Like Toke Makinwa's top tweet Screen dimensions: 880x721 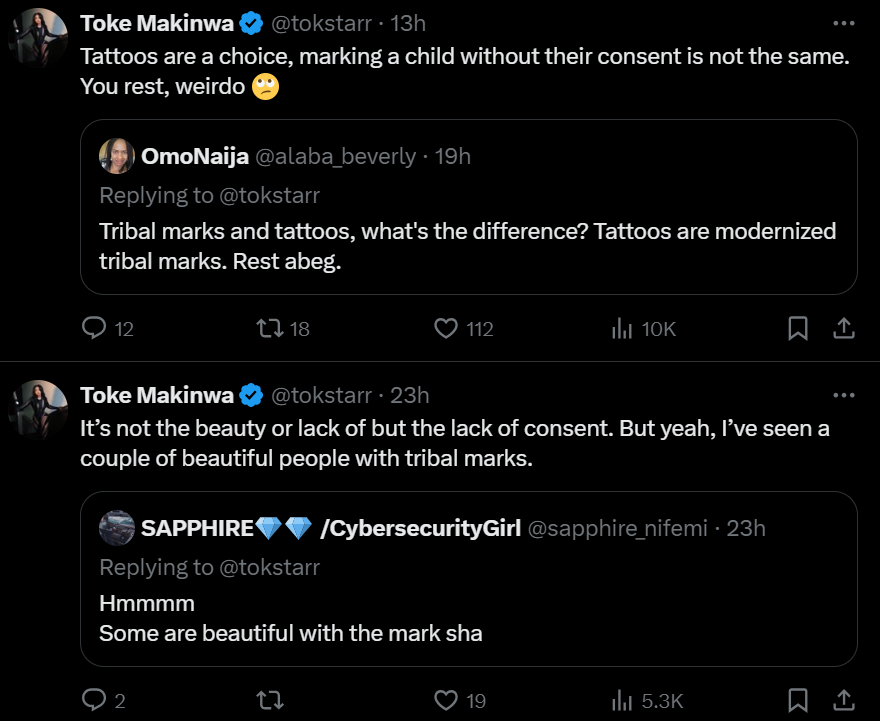click(x=445, y=328)
